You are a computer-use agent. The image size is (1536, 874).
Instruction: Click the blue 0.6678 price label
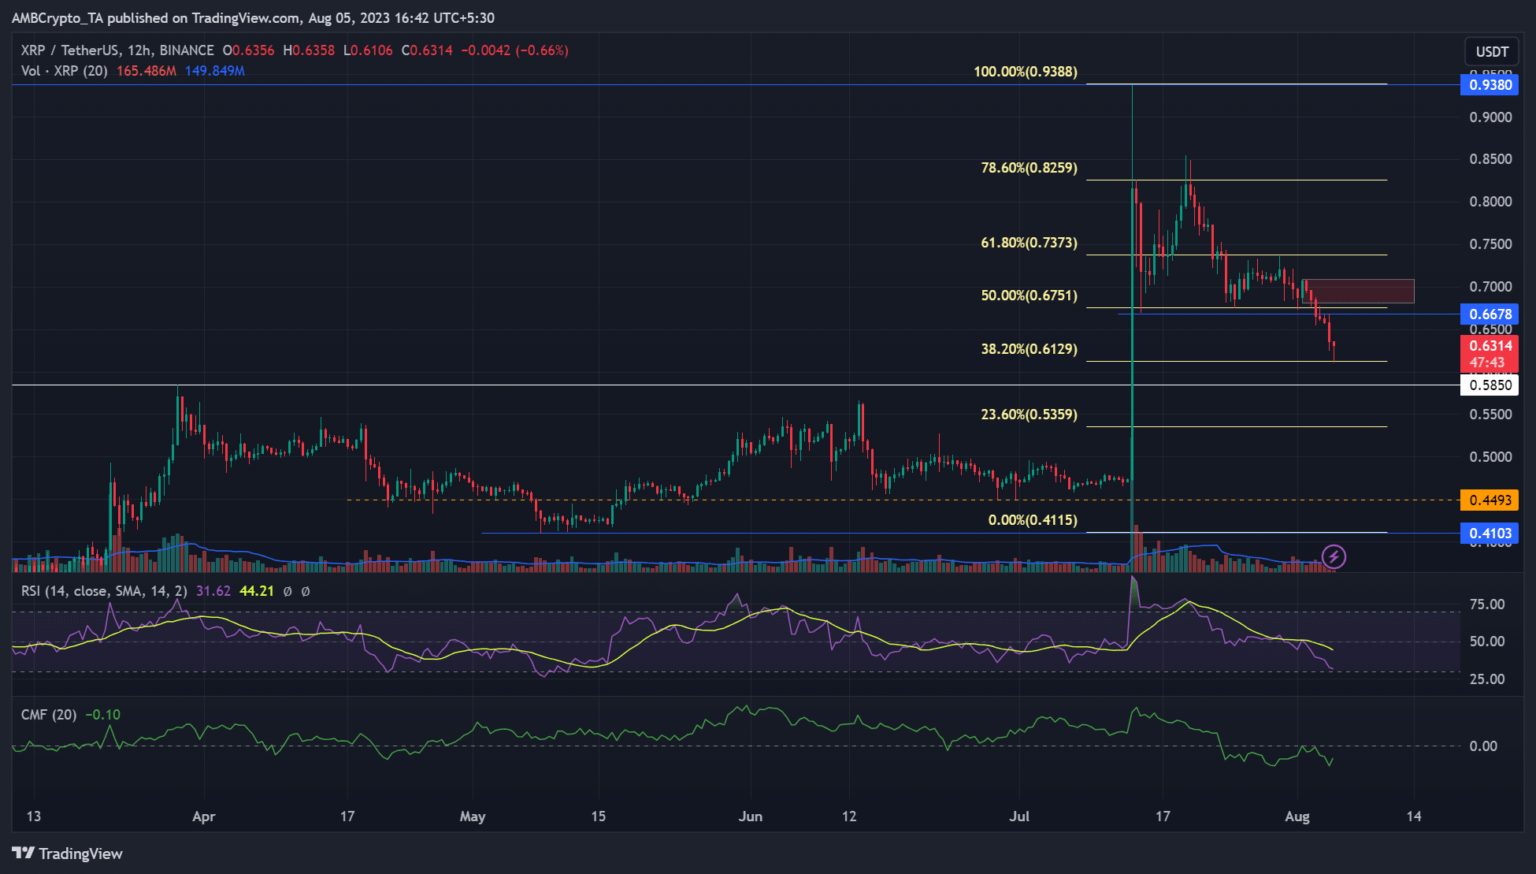1490,314
